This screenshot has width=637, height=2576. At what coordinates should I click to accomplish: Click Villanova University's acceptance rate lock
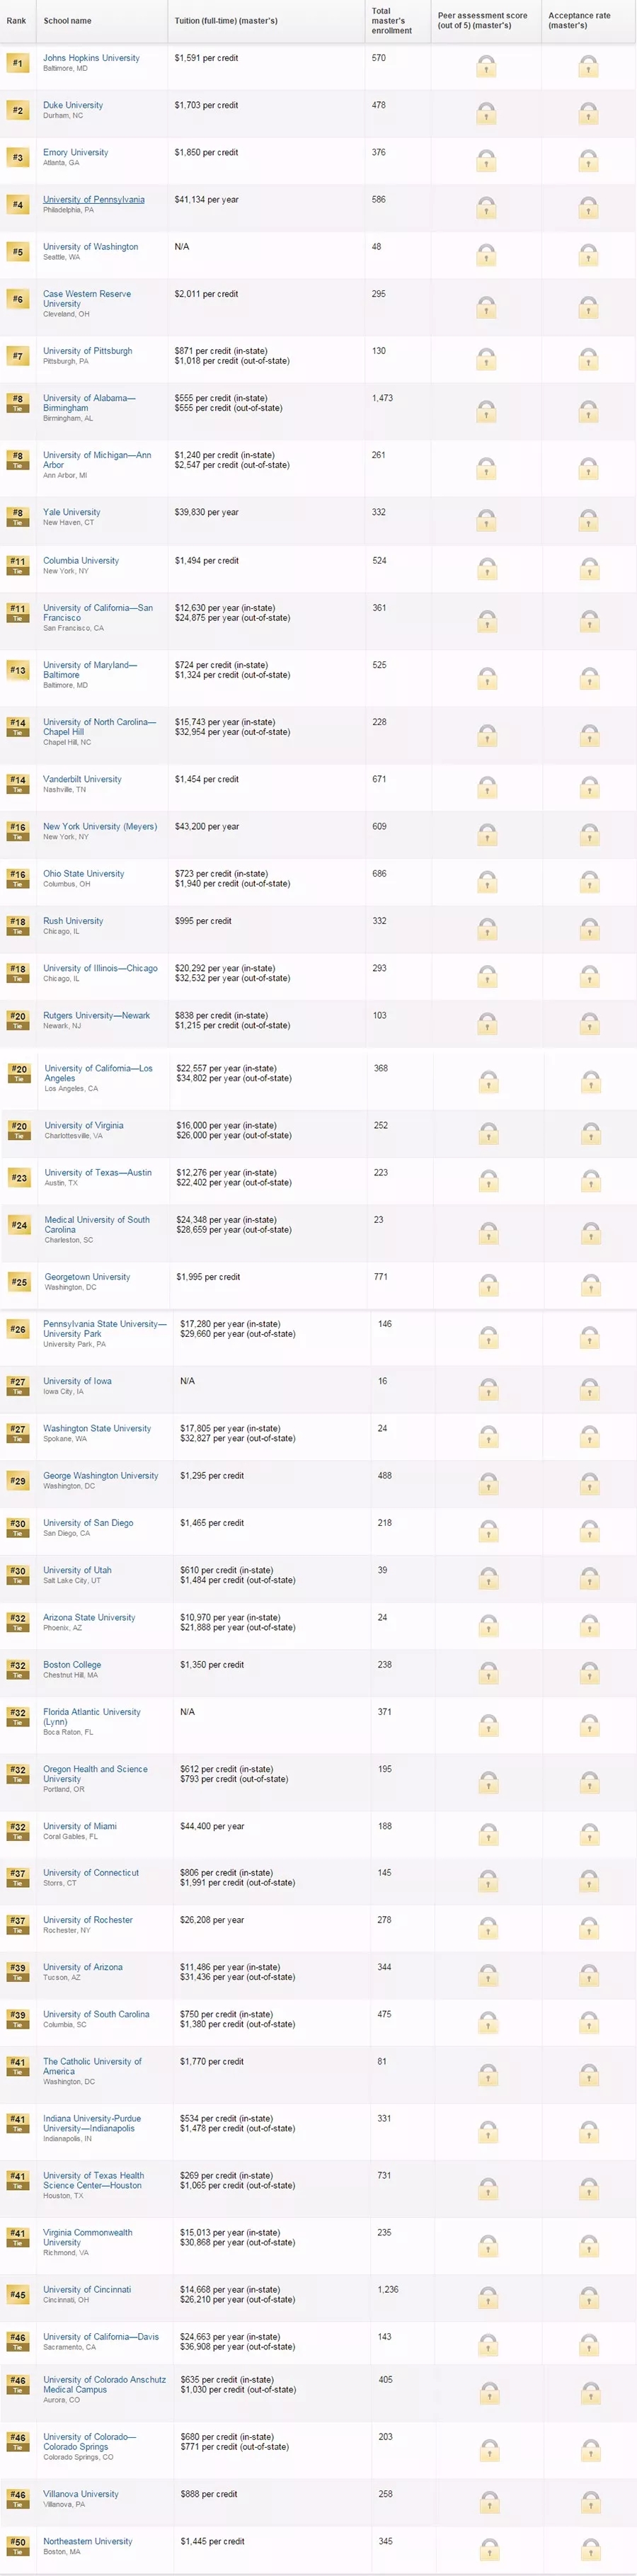click(x=590, y=2503)
